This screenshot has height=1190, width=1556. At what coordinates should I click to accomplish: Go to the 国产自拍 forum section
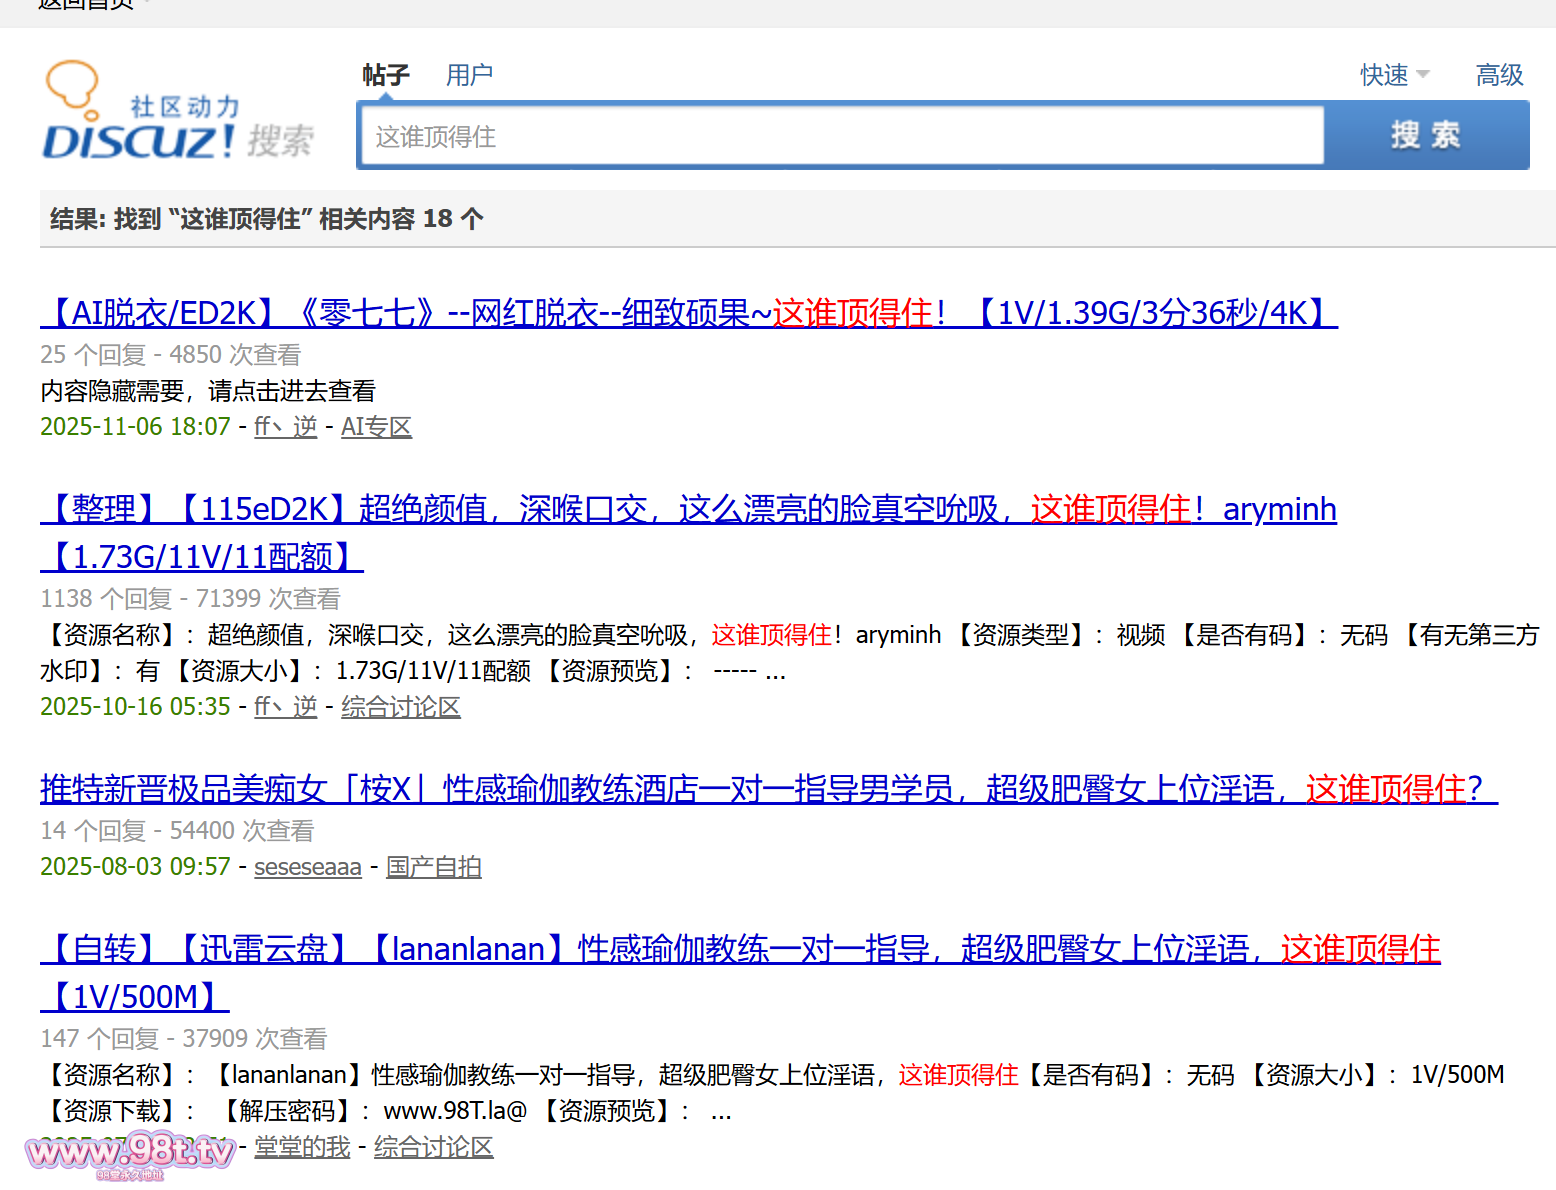coord(433,867)
